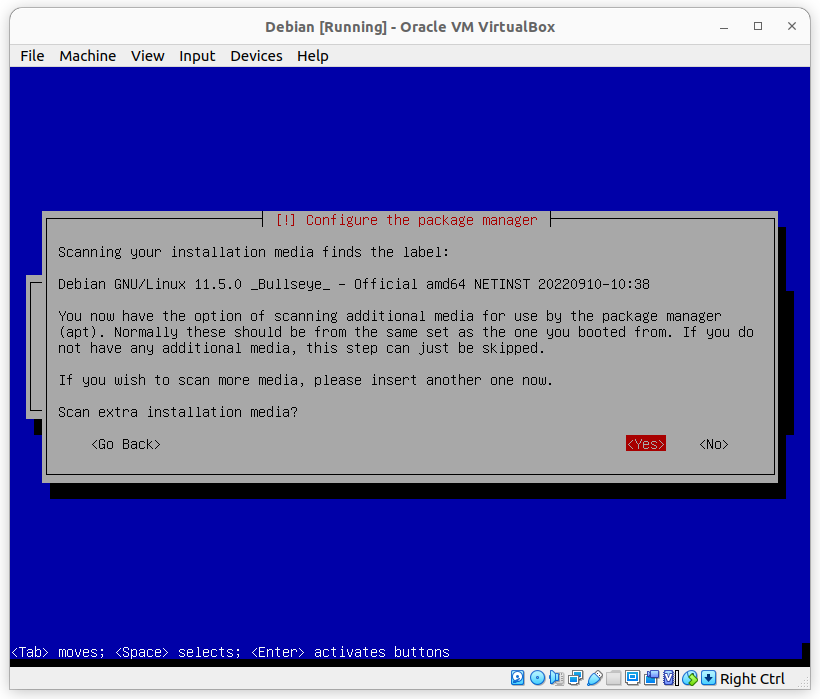This screenshot has width=820, height=699.
Task: Click the optical drives status icon
Action: click(538, 678)
